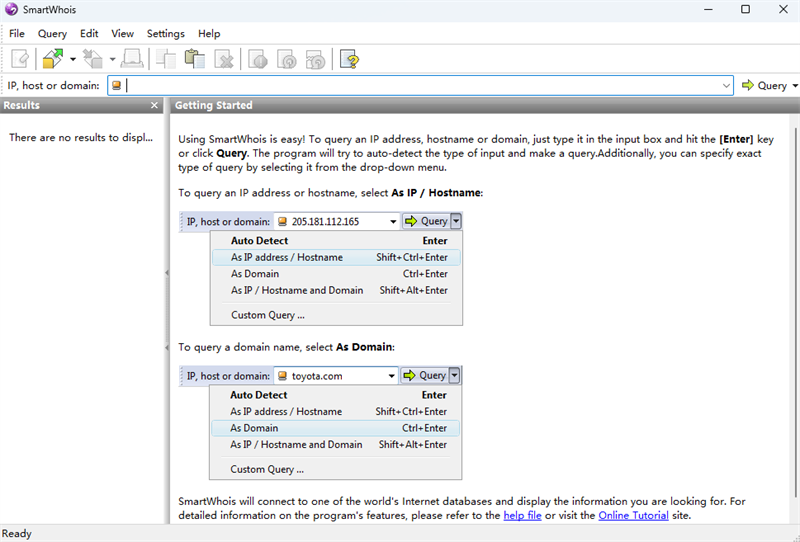Image resolution: width=800 pixels, height=542 pixels.
Task: Click the Save results toolbar icon
Action: (x=93, y=60)
